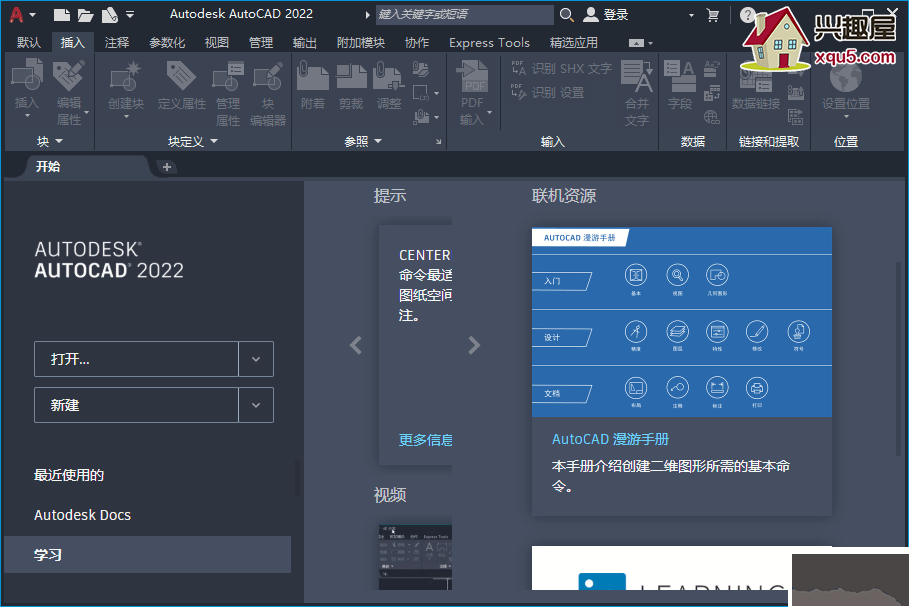This screenshot has height=607, width=909.
Task: Click the AutoCAD 漫游手册 blue guide thumbnail
Action: click(682, 322)
